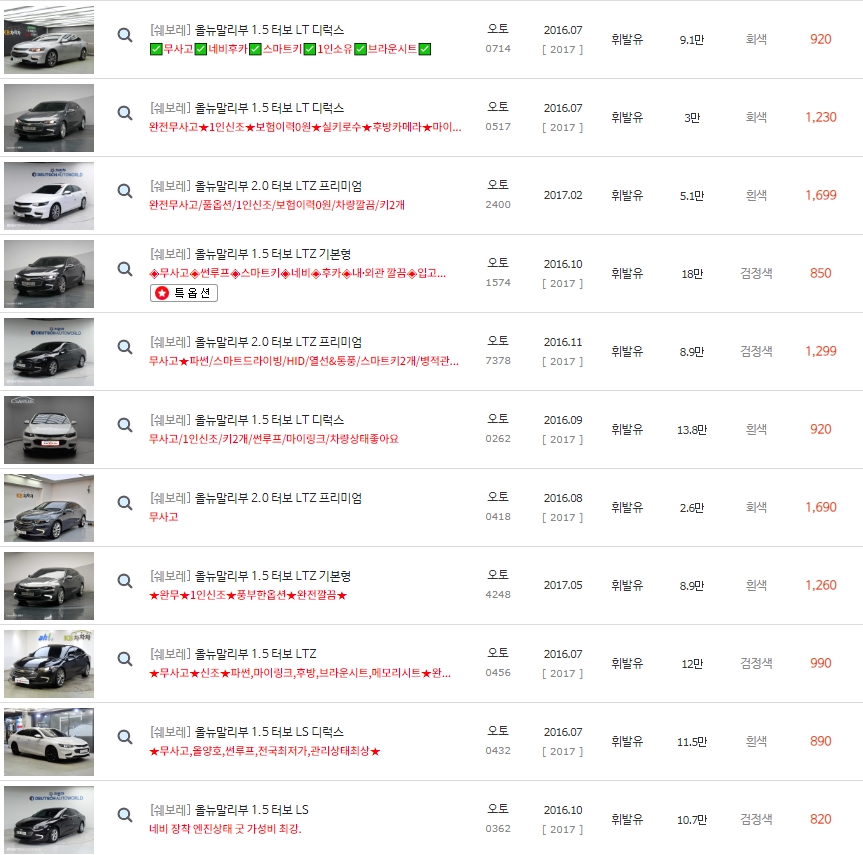Click the search icon beside the LTZ 기본형 18만 km listing
Image resolution: width=863 pixels, height=855 pixels.
124,269
